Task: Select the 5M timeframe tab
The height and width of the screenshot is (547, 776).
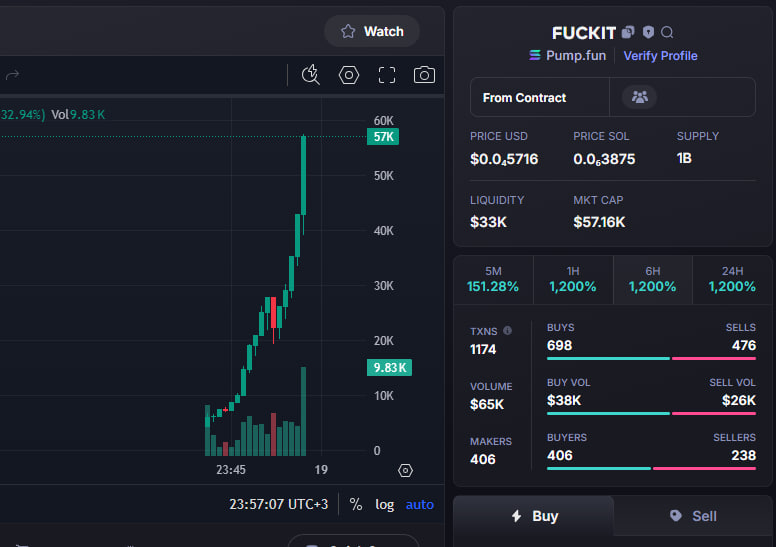Action: (493, 280)
